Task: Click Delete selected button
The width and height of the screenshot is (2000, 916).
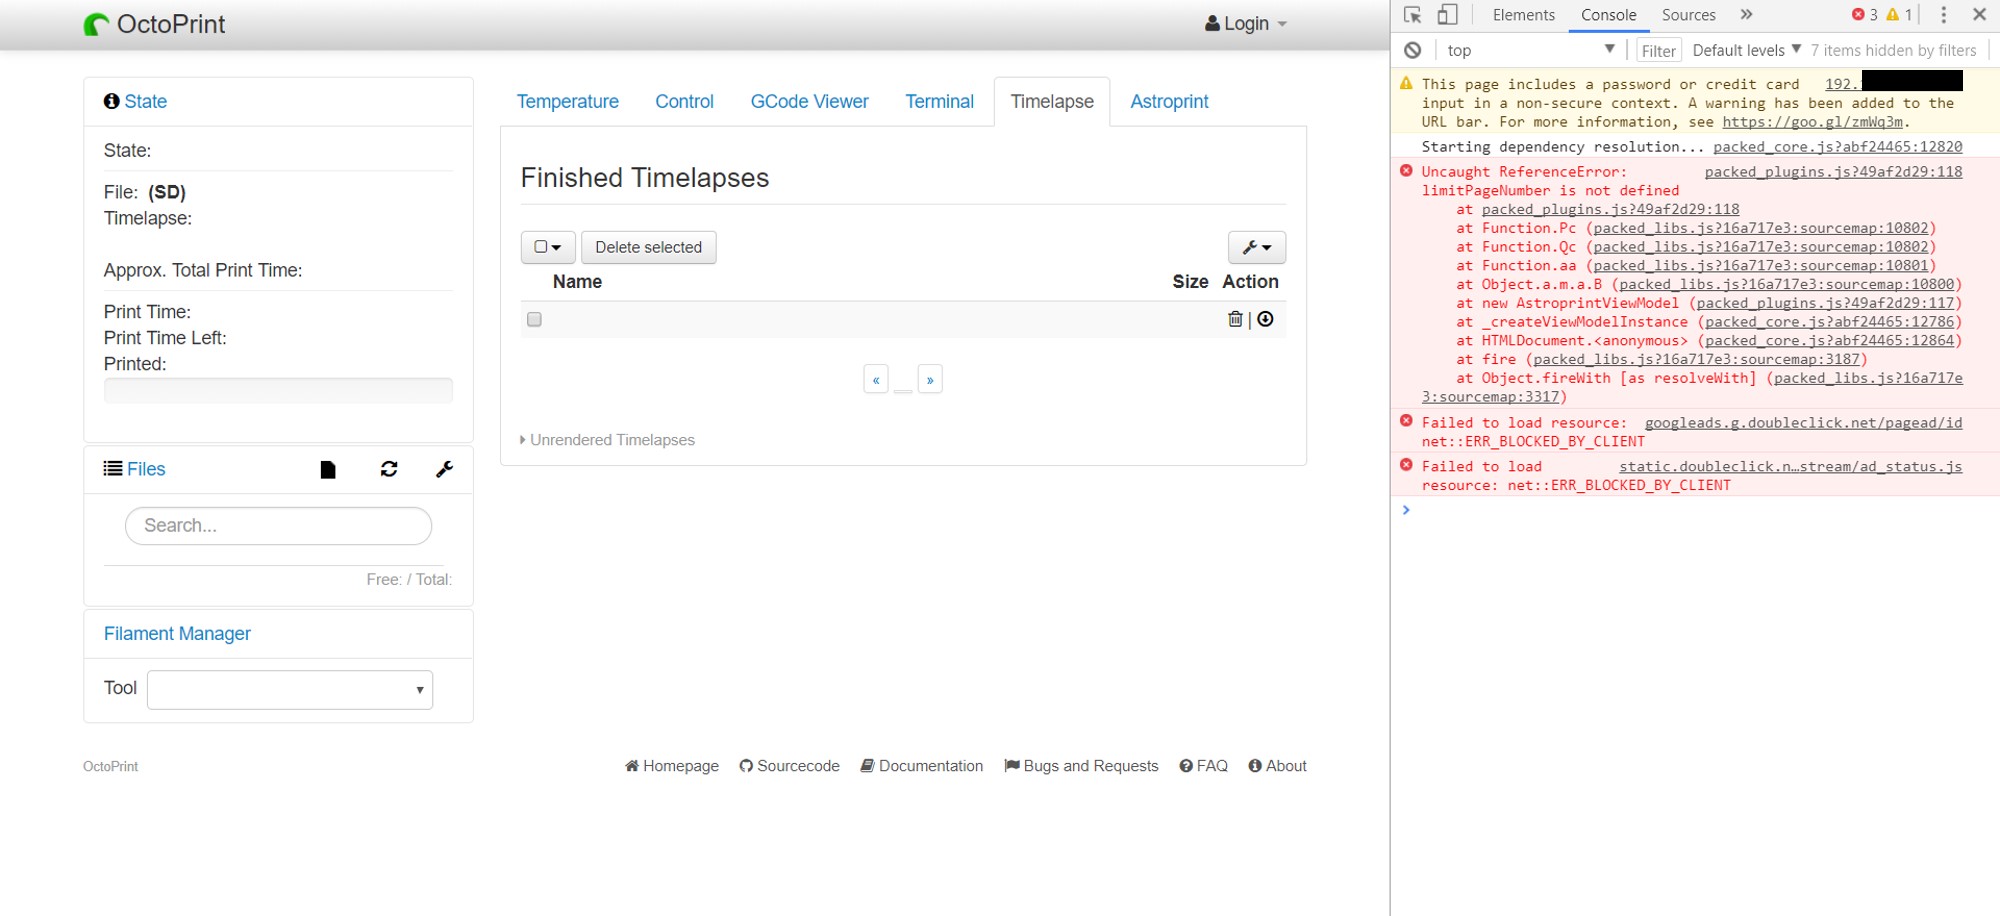Action: [648, 247]
